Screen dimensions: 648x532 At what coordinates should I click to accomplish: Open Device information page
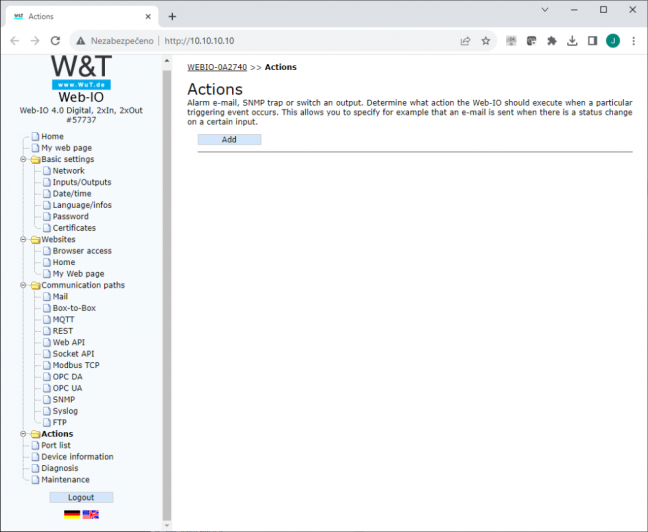coord(77,457)
